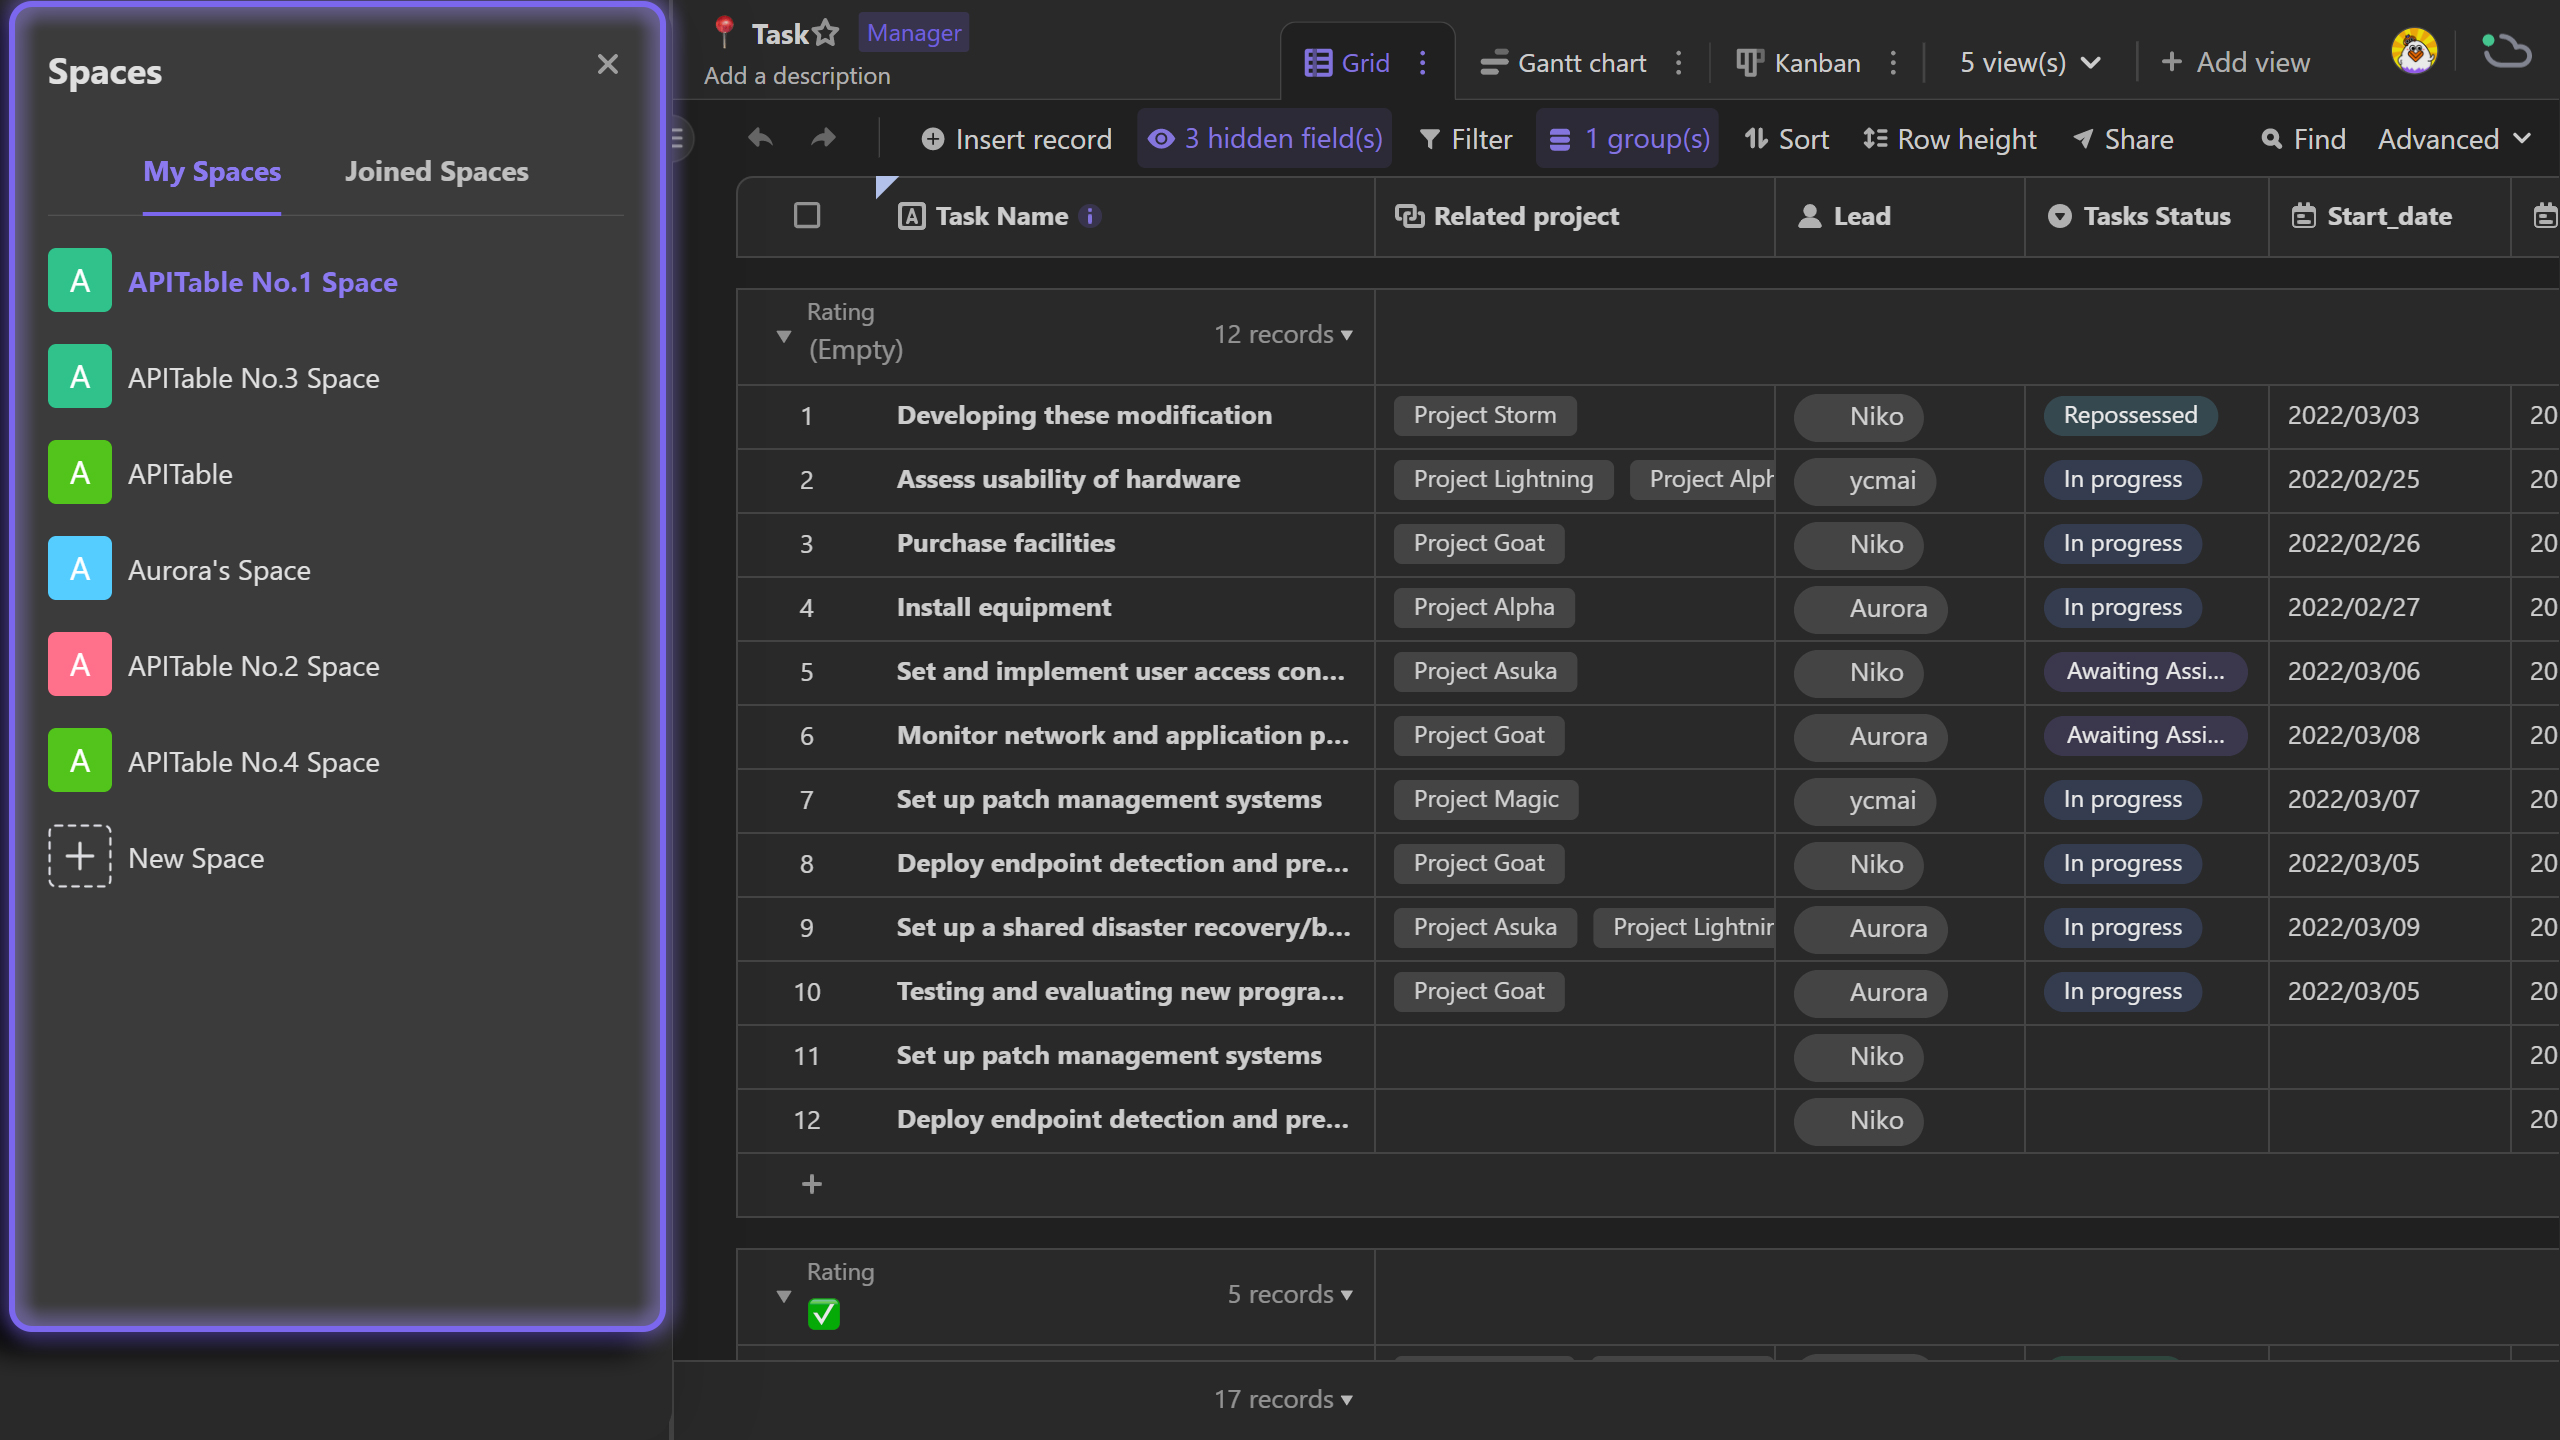Close the Spaces panel
Image resolution: width=2560 pixels, height=1440 pixels.
[x=607, y=64]
